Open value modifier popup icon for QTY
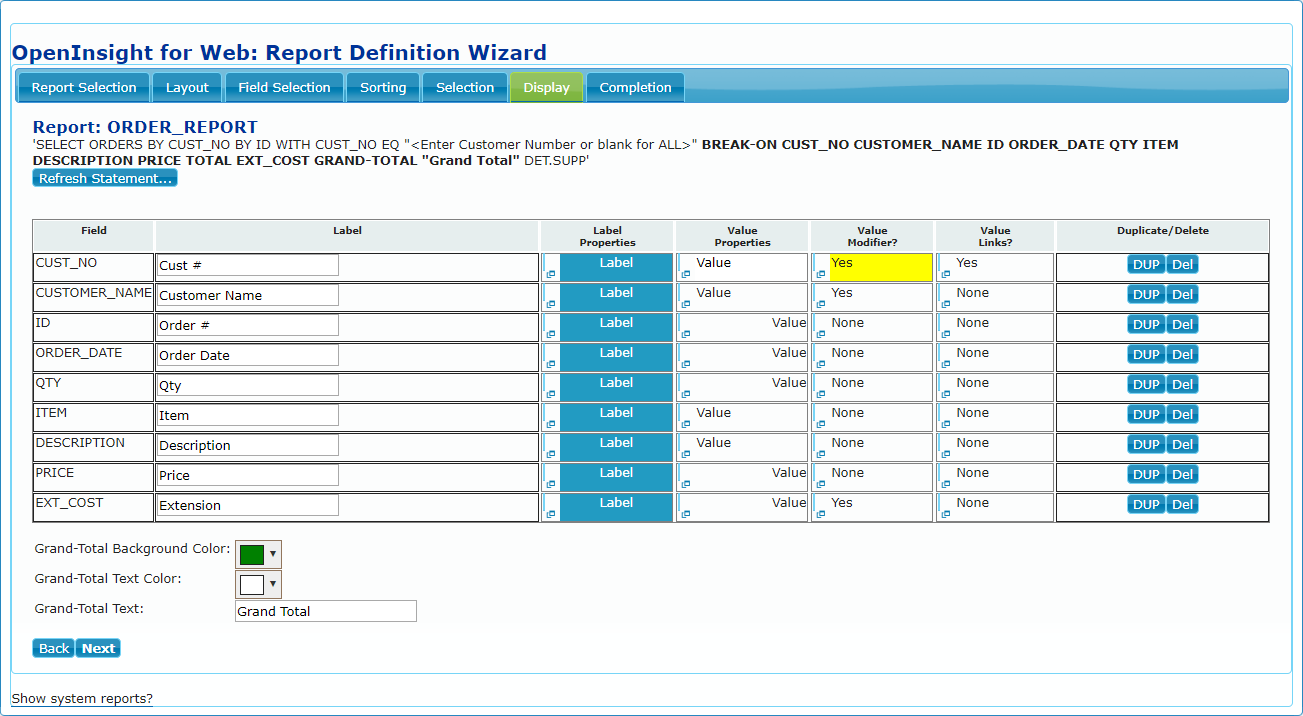 (821, 394)
